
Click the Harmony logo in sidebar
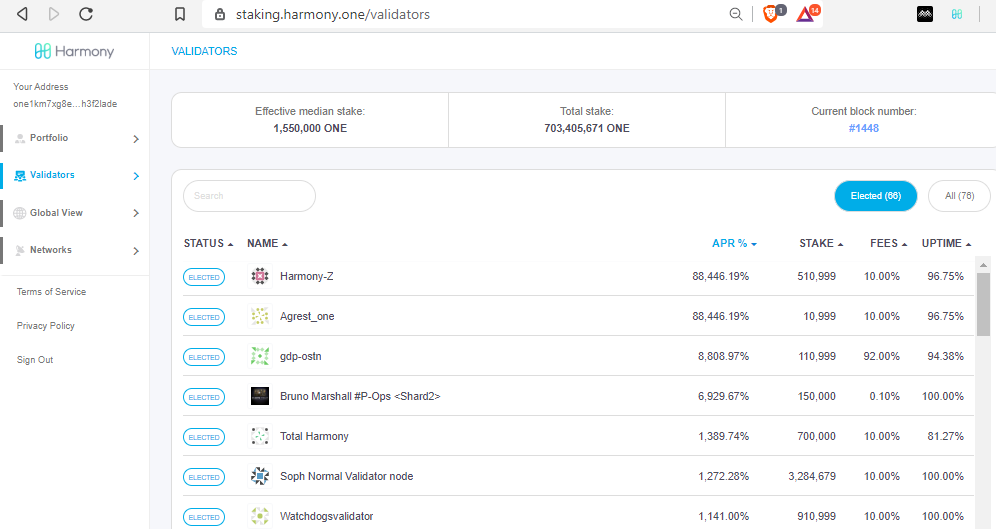(74, 51)
